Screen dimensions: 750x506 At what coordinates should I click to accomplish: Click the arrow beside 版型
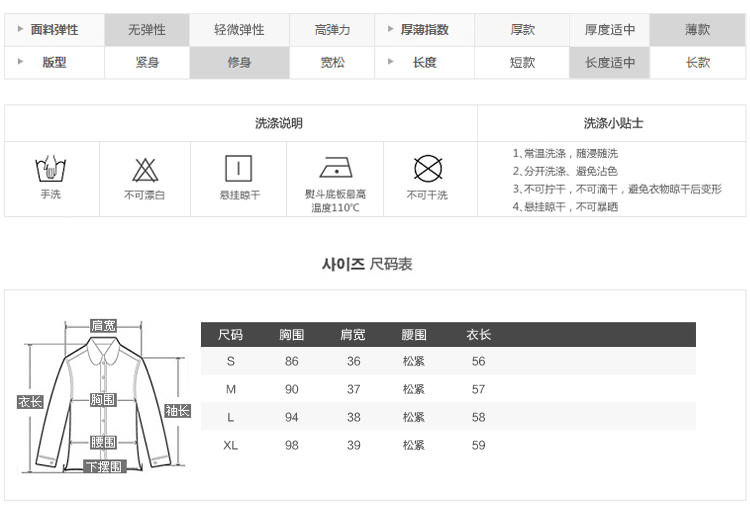(20, 62)
